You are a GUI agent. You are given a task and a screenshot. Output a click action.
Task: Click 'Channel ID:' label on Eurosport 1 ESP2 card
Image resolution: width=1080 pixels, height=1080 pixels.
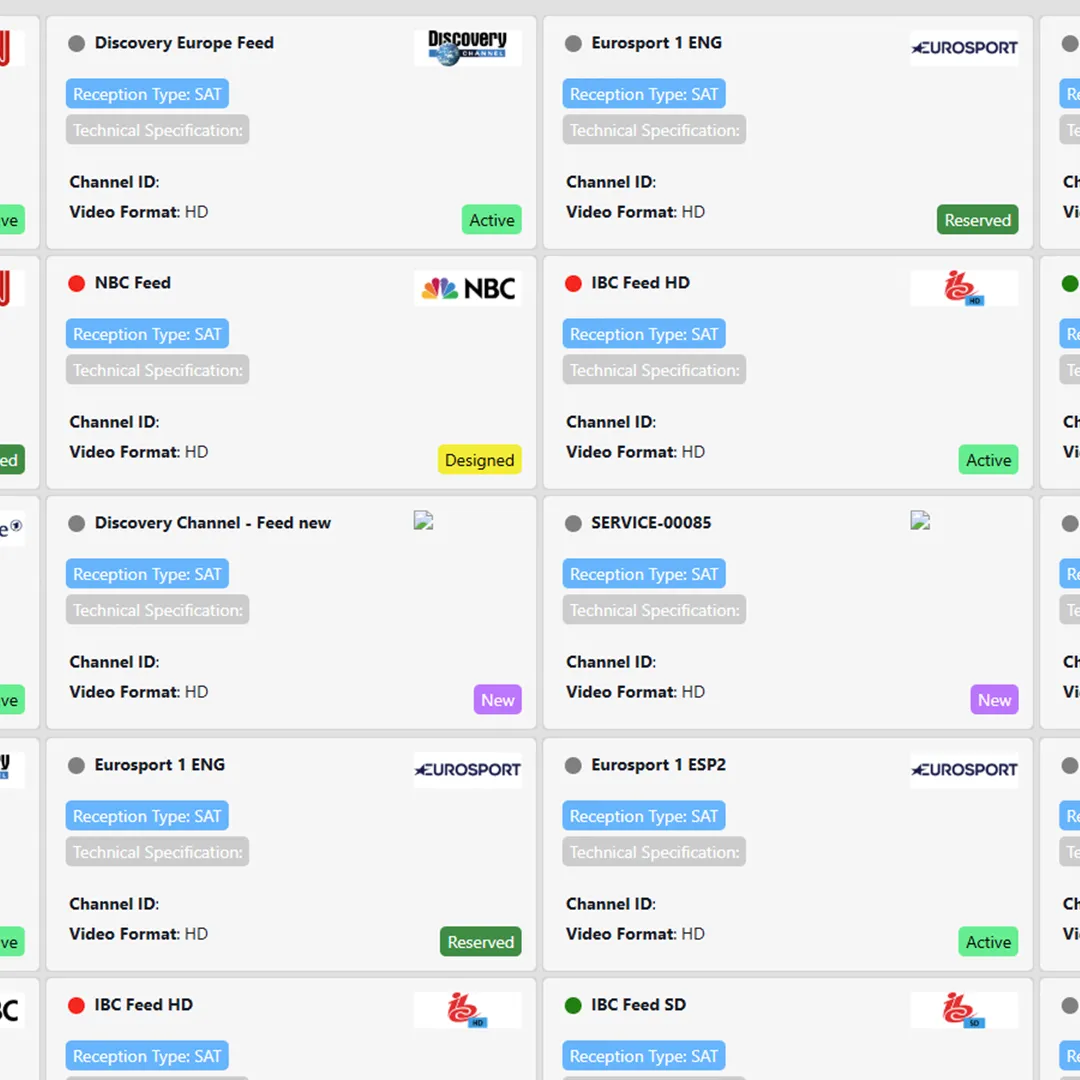click(x=611, y=904)
